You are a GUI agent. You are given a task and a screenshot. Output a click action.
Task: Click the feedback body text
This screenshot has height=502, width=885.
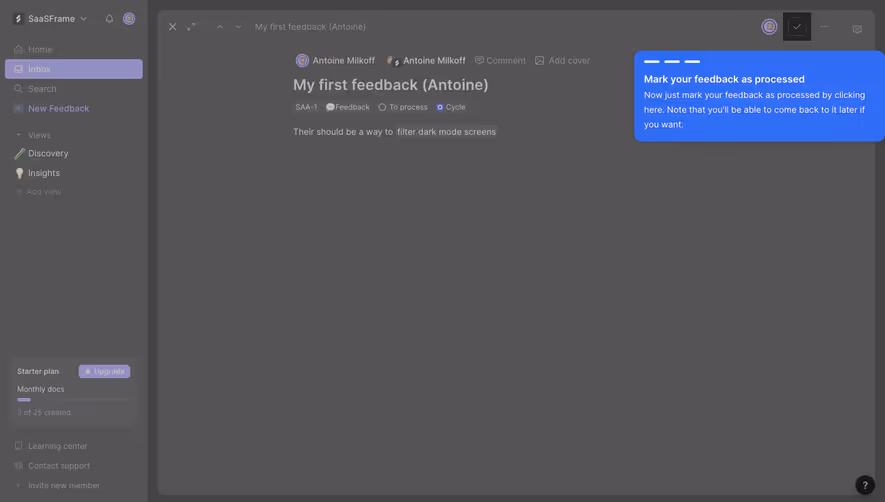tap(395, 132)
